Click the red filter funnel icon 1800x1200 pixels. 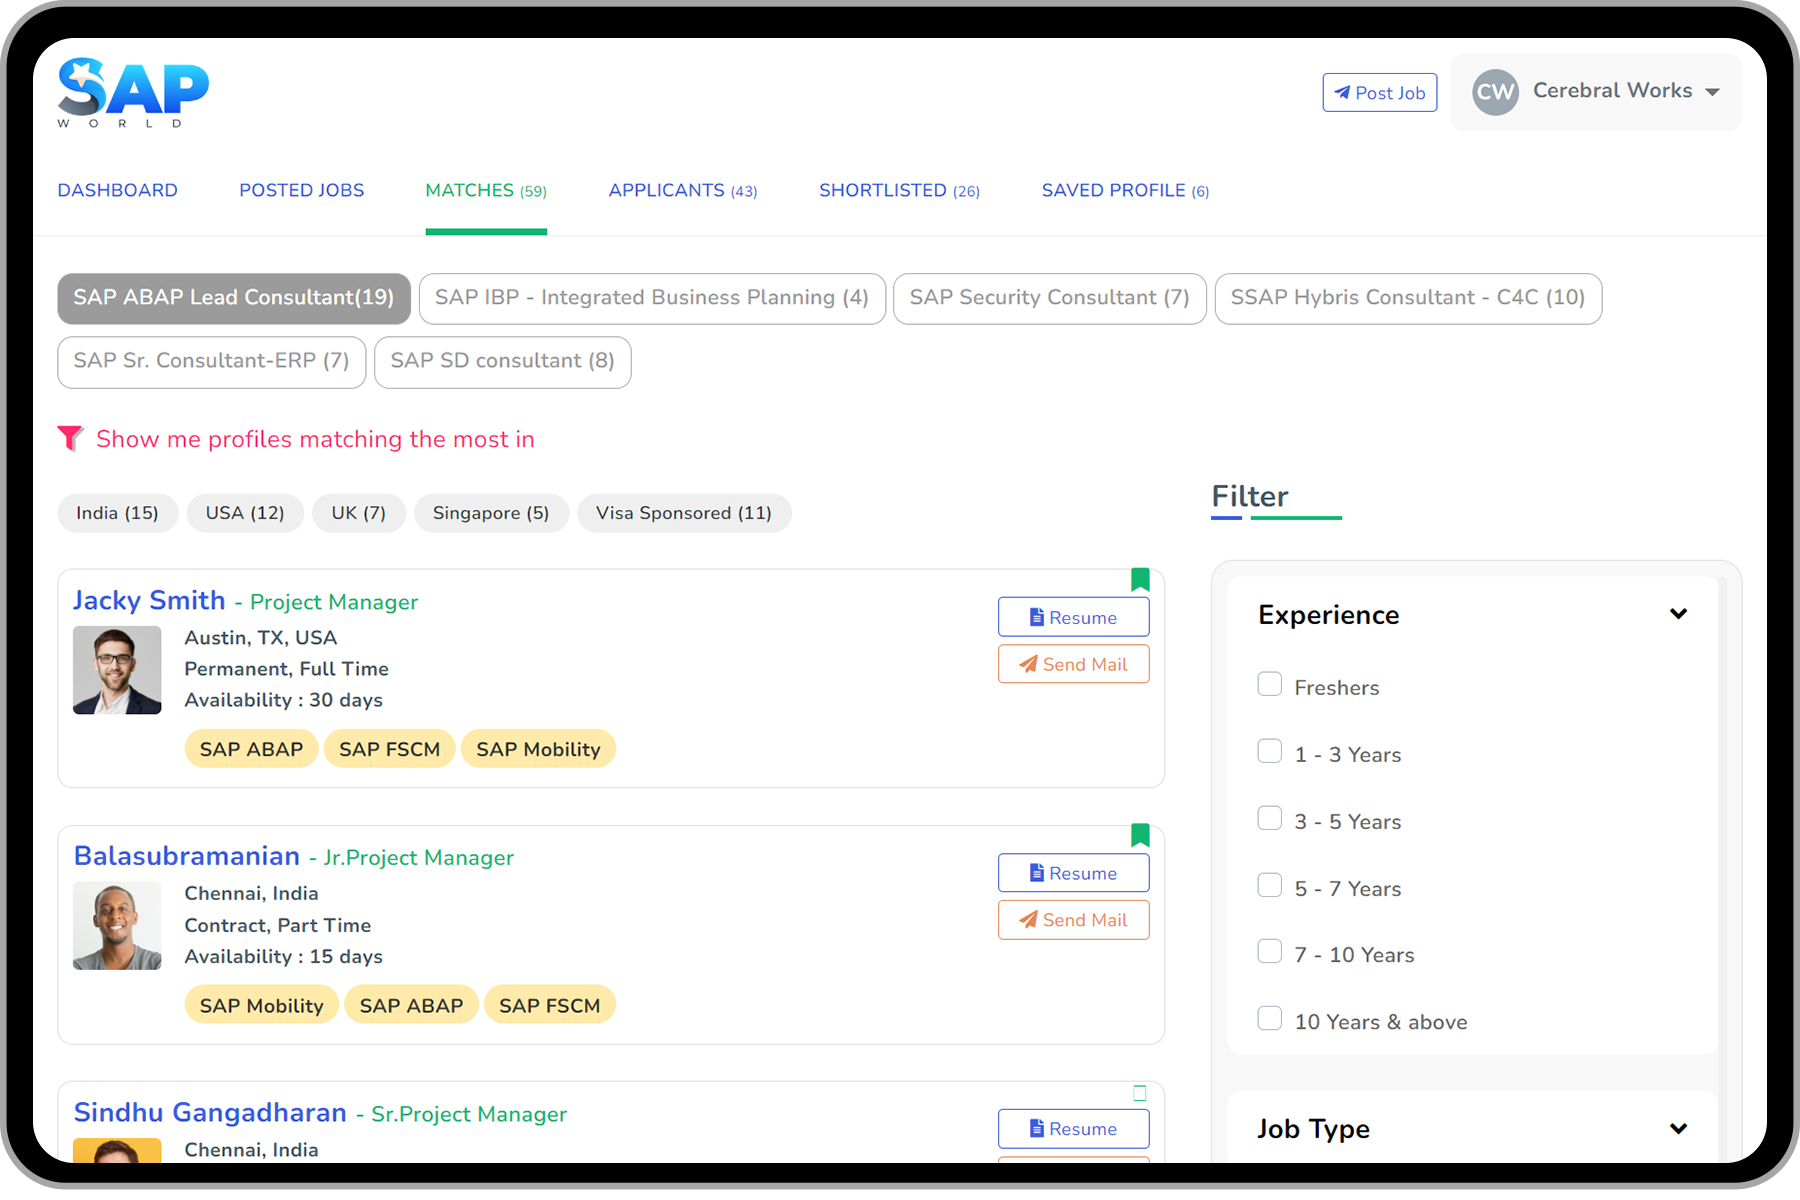click(x=70, y=438)
